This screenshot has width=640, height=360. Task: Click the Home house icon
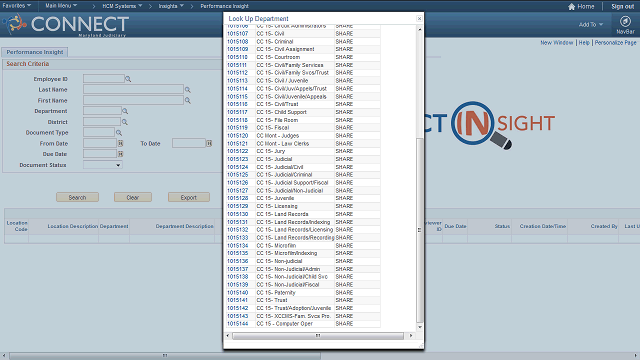[x=571, y=7]
